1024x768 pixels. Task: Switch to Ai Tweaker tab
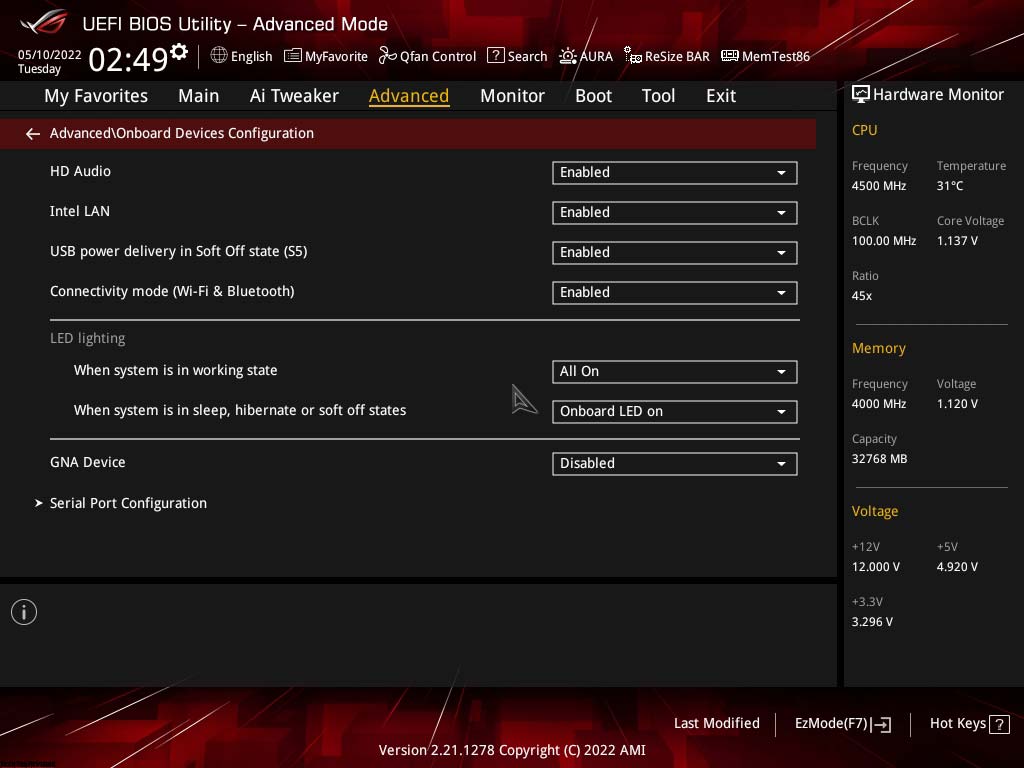pos(294,96)
